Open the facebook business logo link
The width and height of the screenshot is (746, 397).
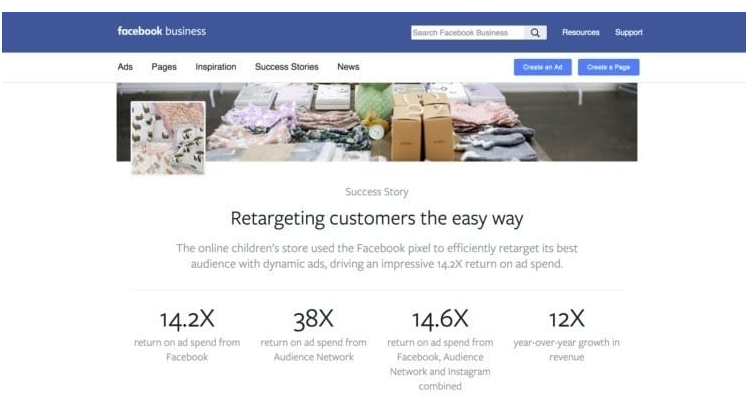[162, 31]
